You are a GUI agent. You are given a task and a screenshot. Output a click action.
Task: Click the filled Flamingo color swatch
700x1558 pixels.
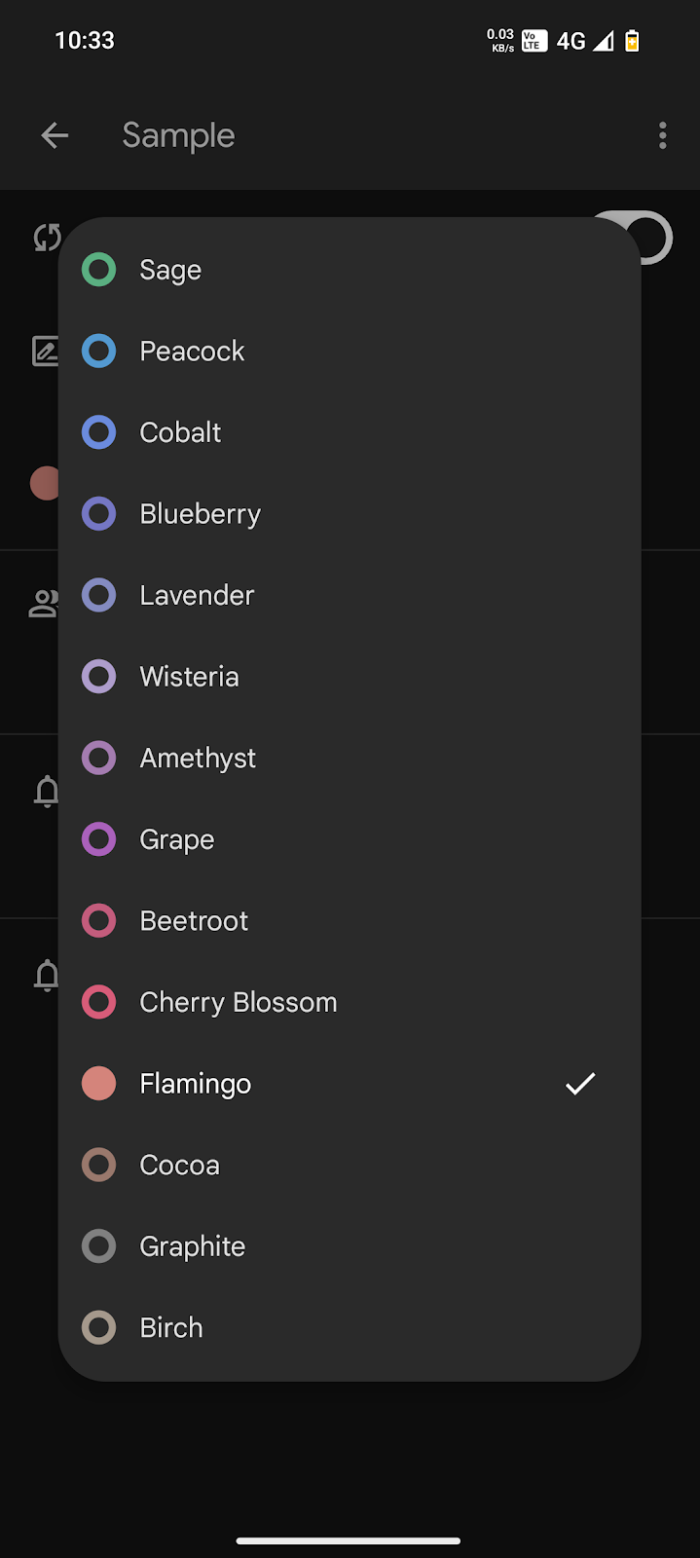tap(99, 1083)
